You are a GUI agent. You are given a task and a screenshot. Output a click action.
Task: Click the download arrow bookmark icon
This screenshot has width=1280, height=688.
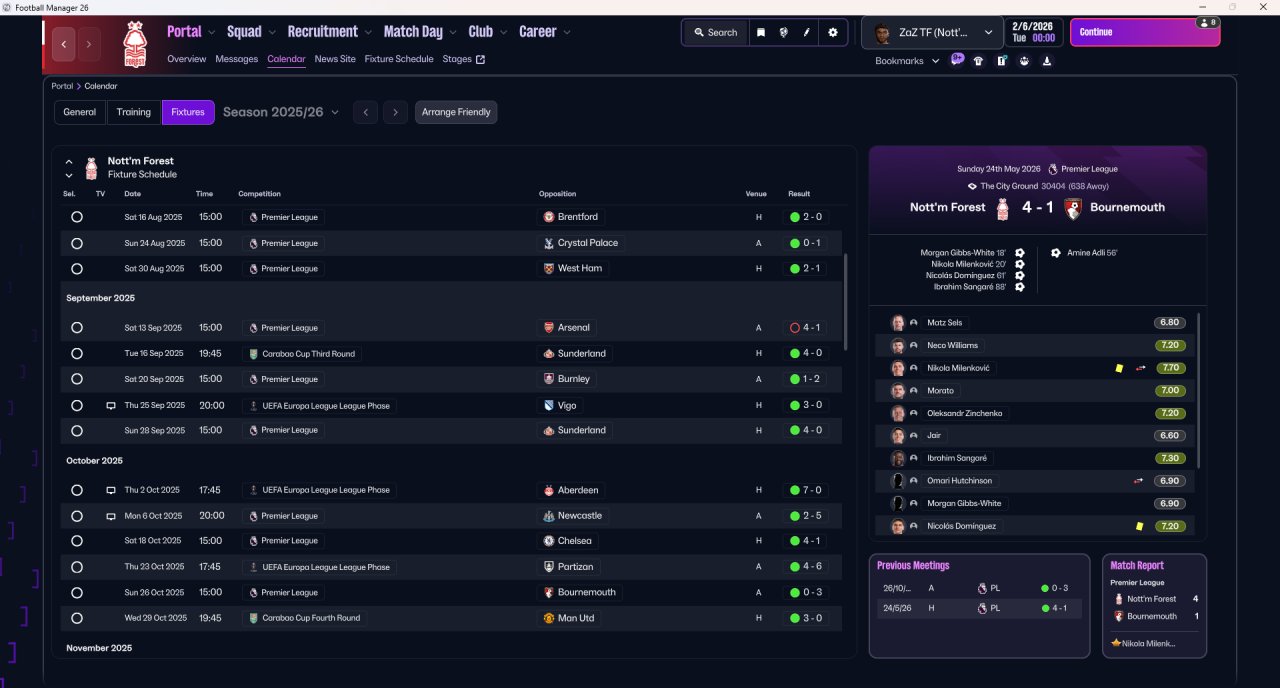click(1046, 61)
